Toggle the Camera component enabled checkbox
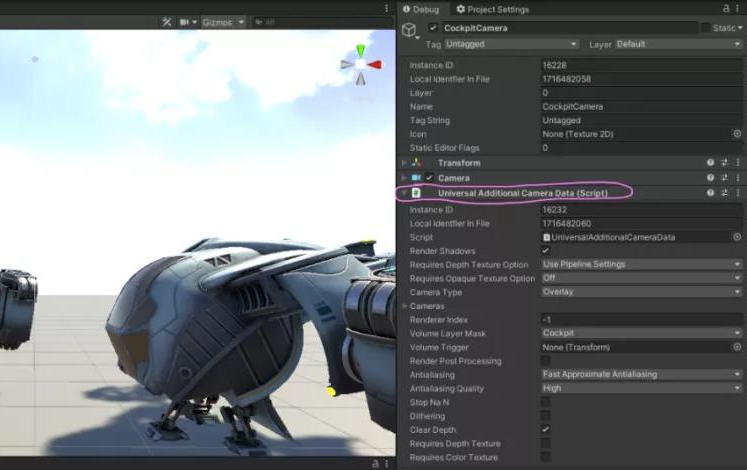747x470 pixels. point(429,178)
